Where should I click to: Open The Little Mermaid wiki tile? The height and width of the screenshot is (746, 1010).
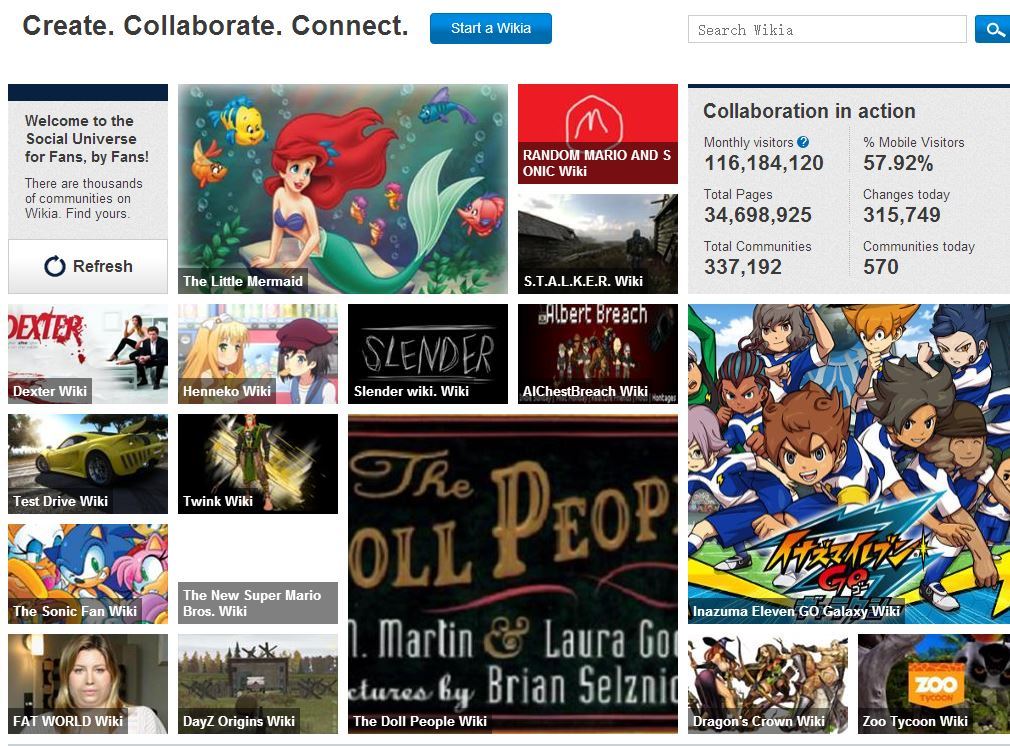coord(343,189)
